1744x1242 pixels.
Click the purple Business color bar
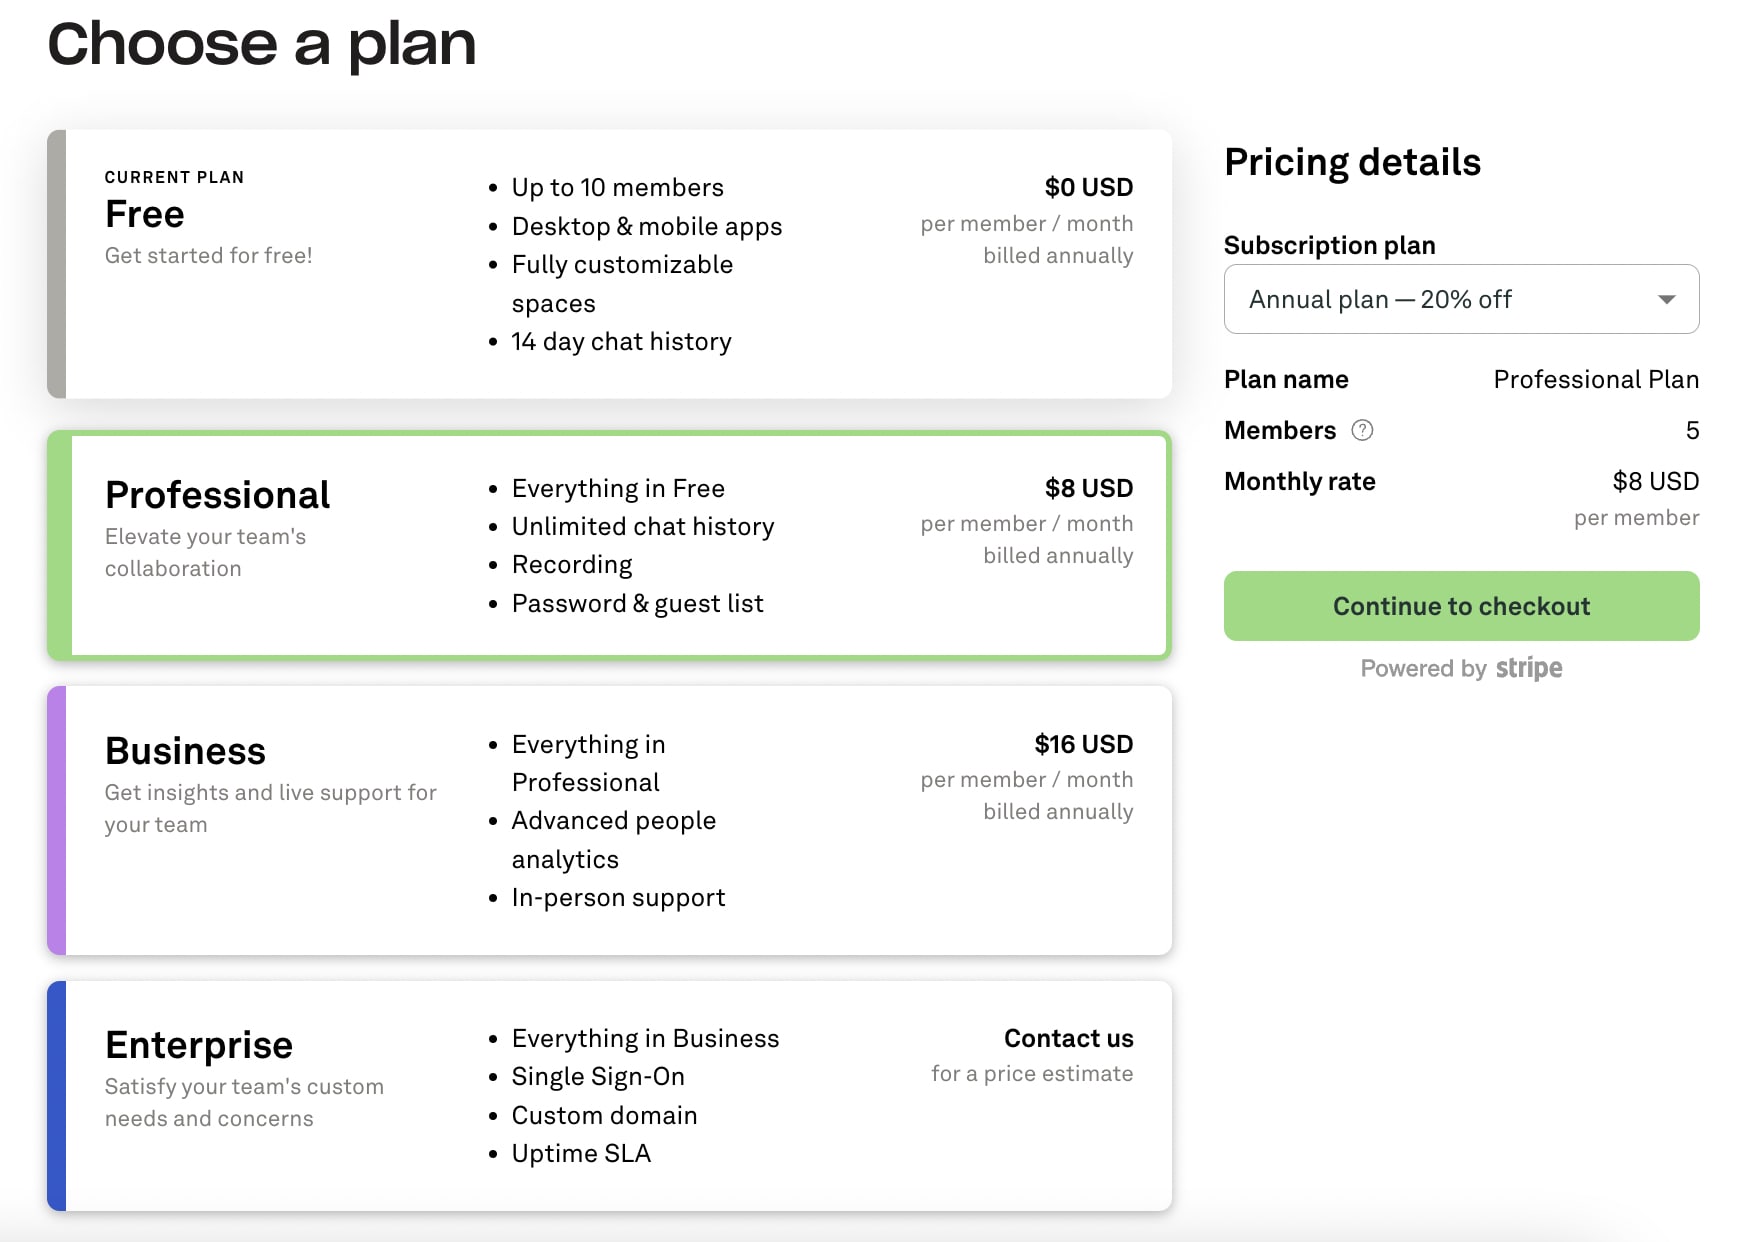click(57, 820)
